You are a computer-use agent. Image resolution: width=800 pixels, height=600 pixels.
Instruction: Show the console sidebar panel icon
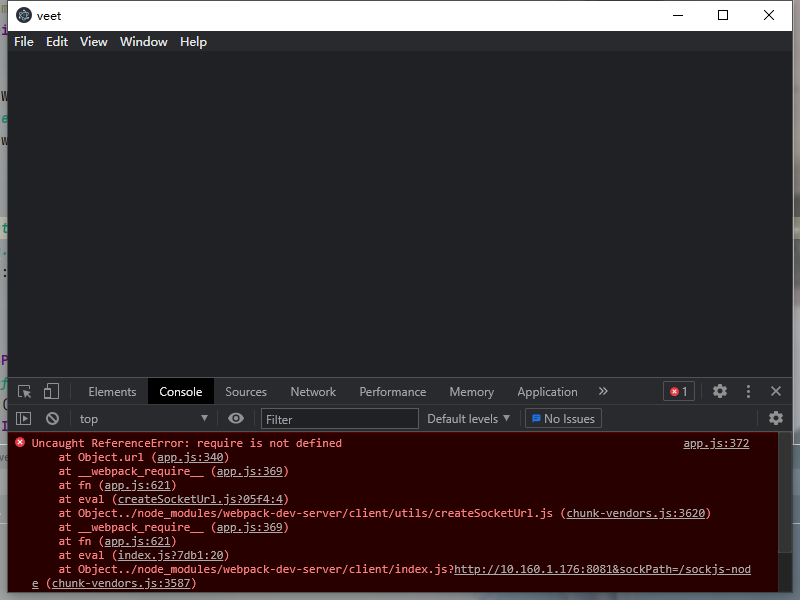point(23,418)
